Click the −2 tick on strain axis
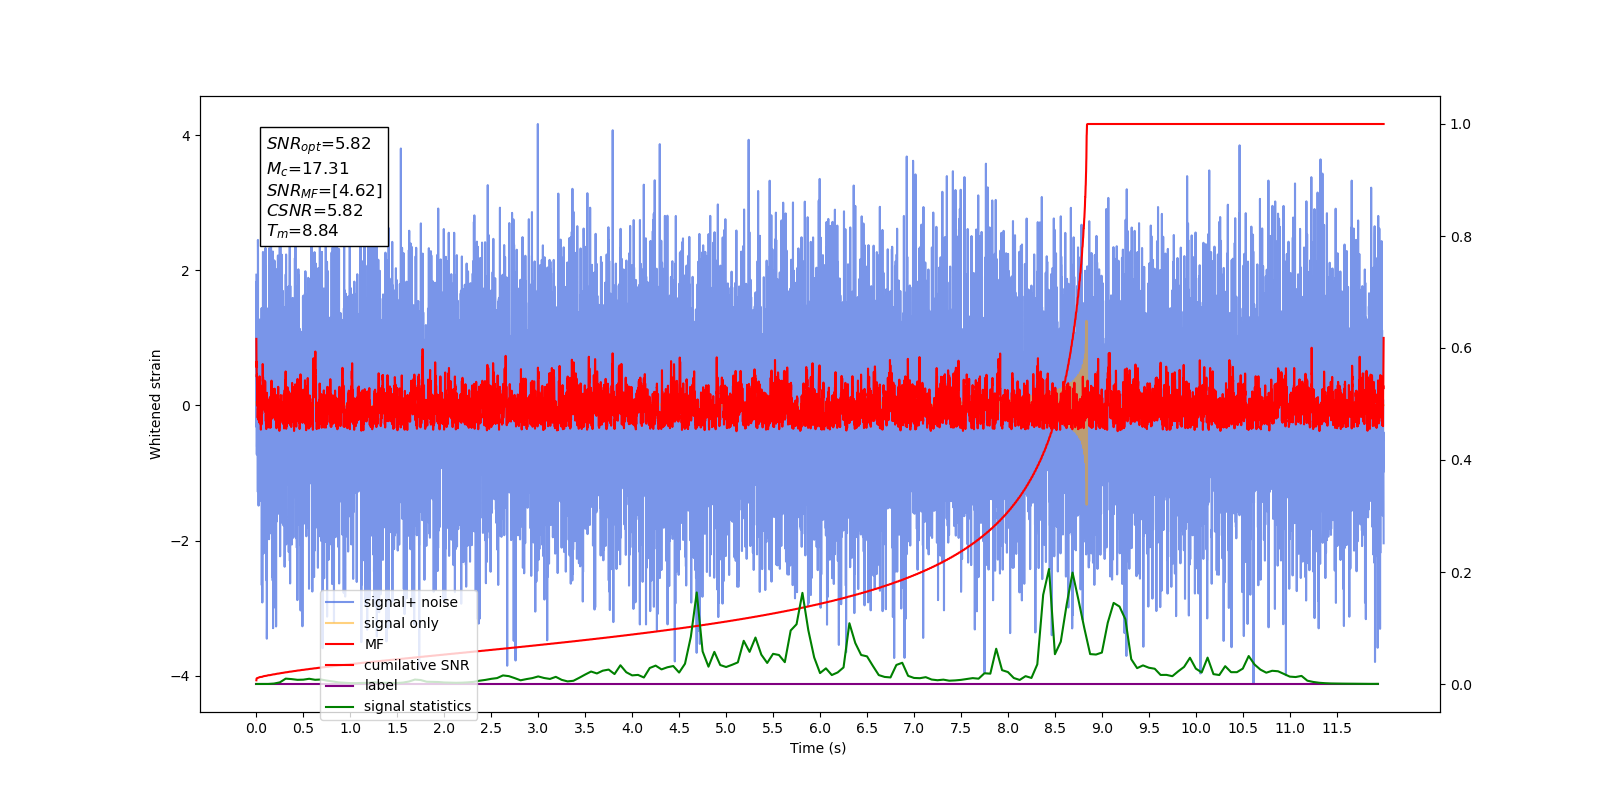 click(180, 542)
